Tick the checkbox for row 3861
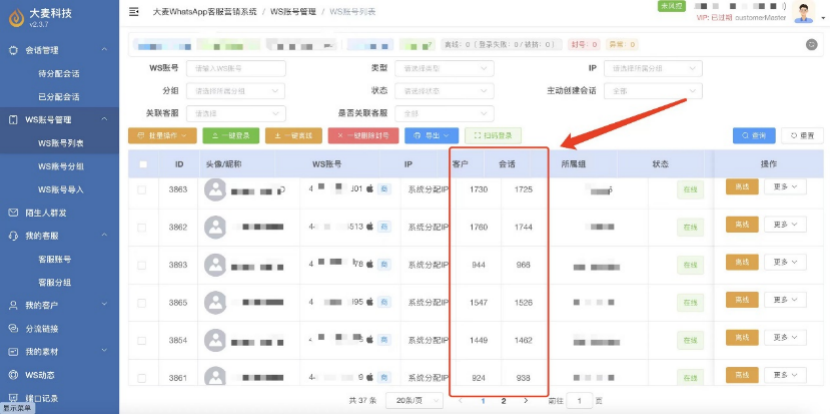This screenshot has height=414, width=832. [x=142, y=378]
